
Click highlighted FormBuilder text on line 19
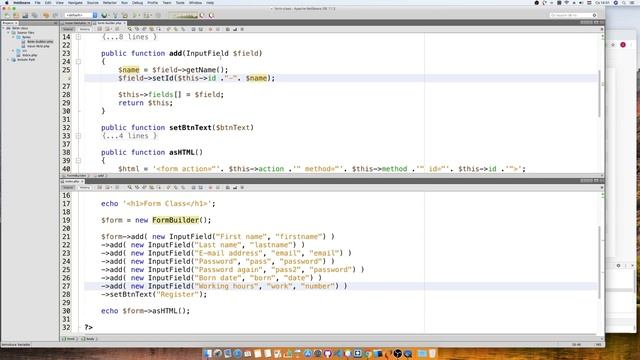(176, 220)
